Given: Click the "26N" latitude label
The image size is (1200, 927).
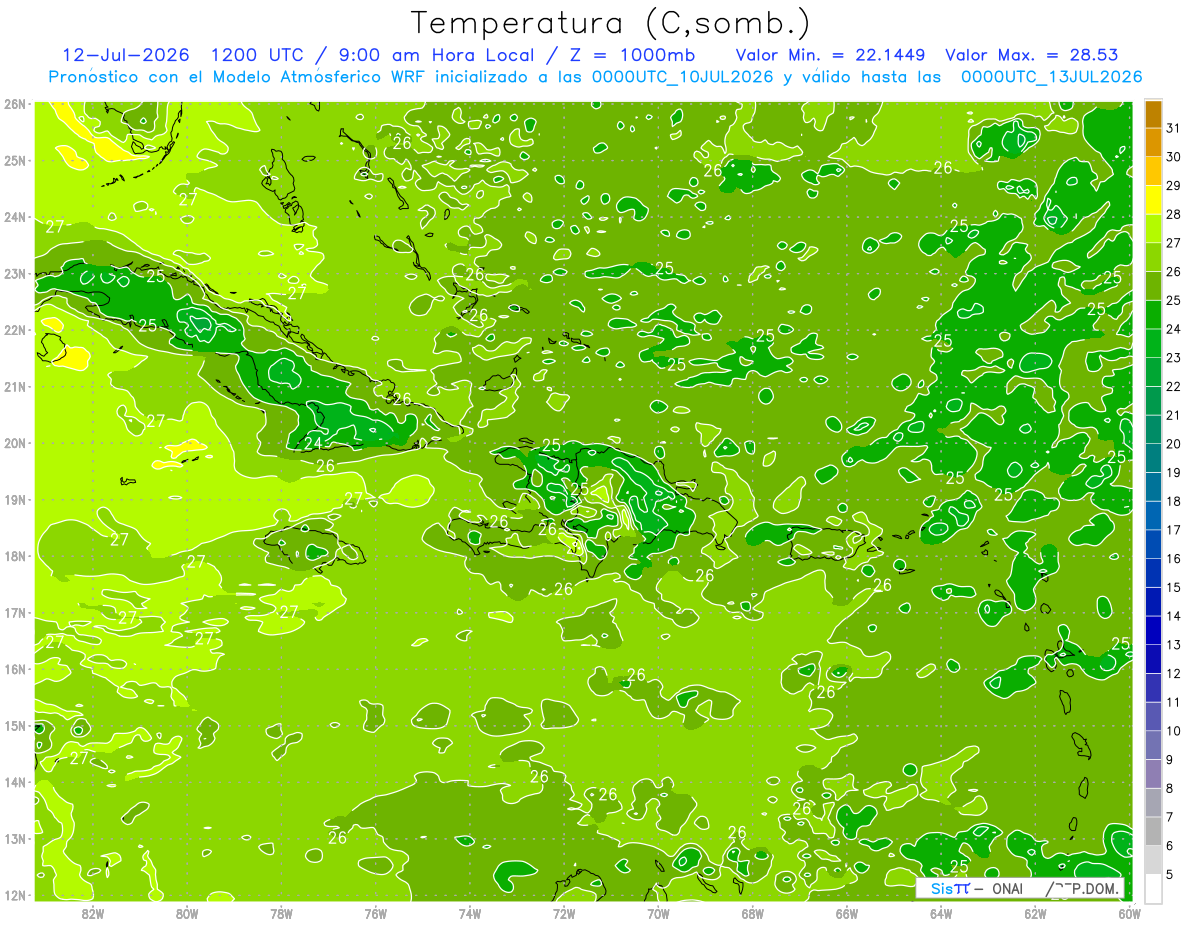Looking at the screenshot, I should (x=14, y=104).
